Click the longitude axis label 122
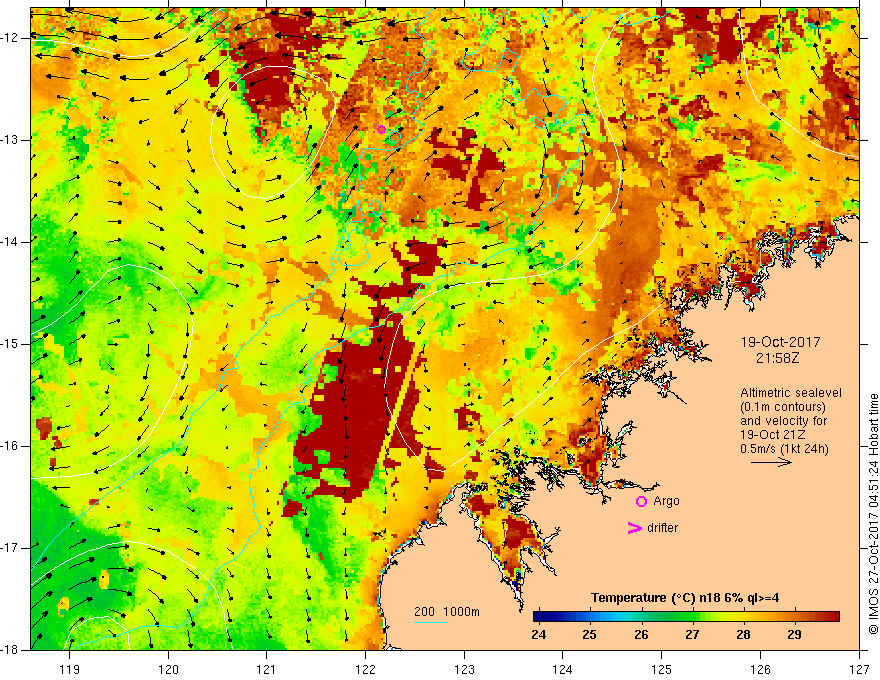 pos(365,669)
